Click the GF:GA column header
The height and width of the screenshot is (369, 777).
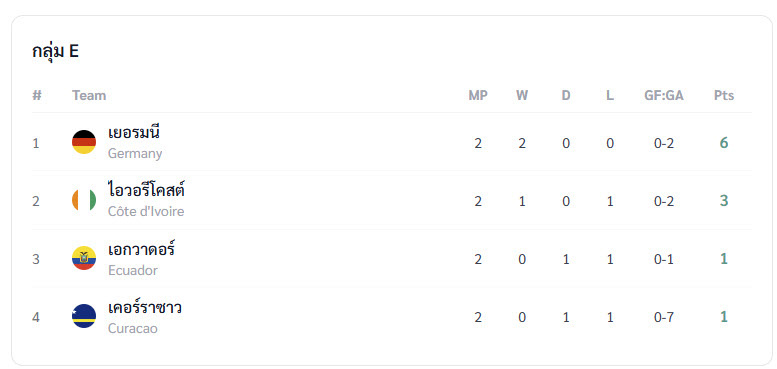point(664,95)
